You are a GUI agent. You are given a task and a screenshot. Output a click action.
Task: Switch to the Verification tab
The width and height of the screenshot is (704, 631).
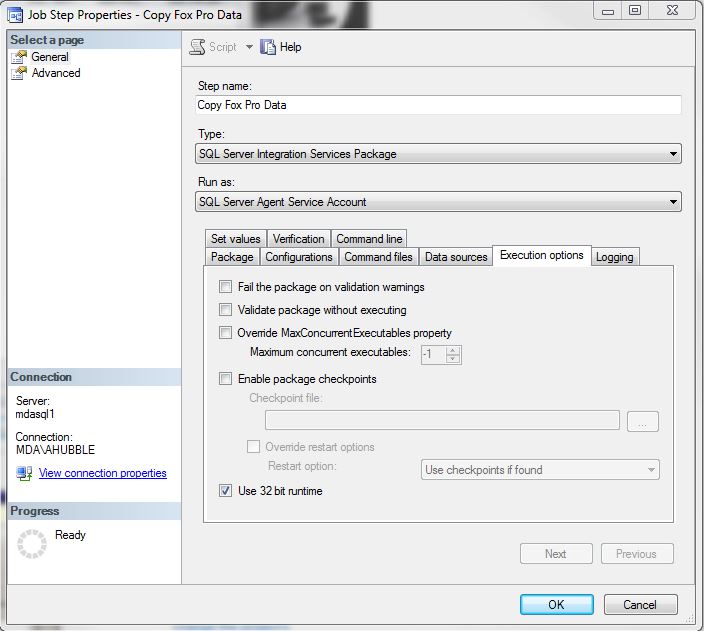299,238
